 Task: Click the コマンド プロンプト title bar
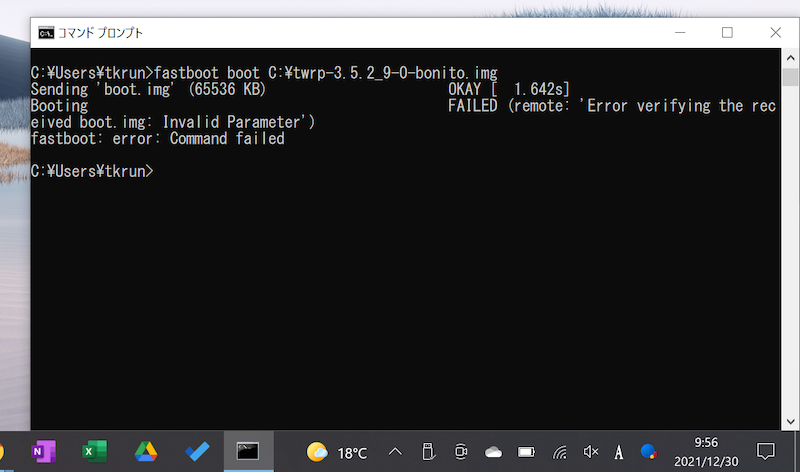[x=350, y=33]
